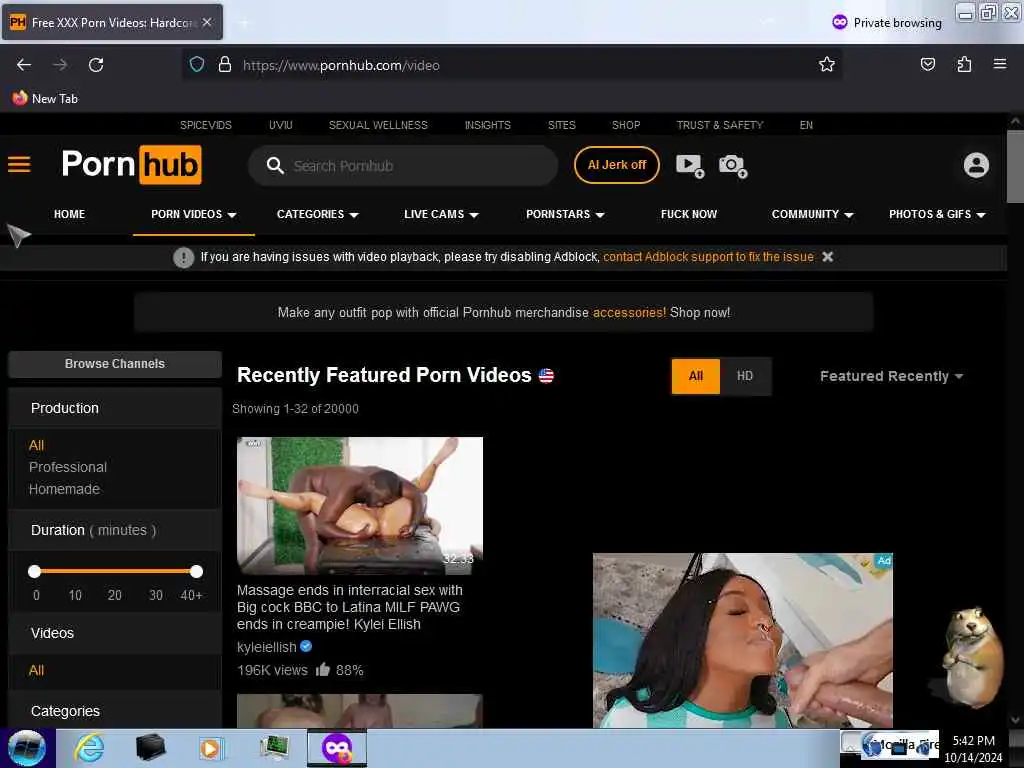Click the merchandise accessories link
The height and width of the screenshot is (768, 1024).
point(630,312)
